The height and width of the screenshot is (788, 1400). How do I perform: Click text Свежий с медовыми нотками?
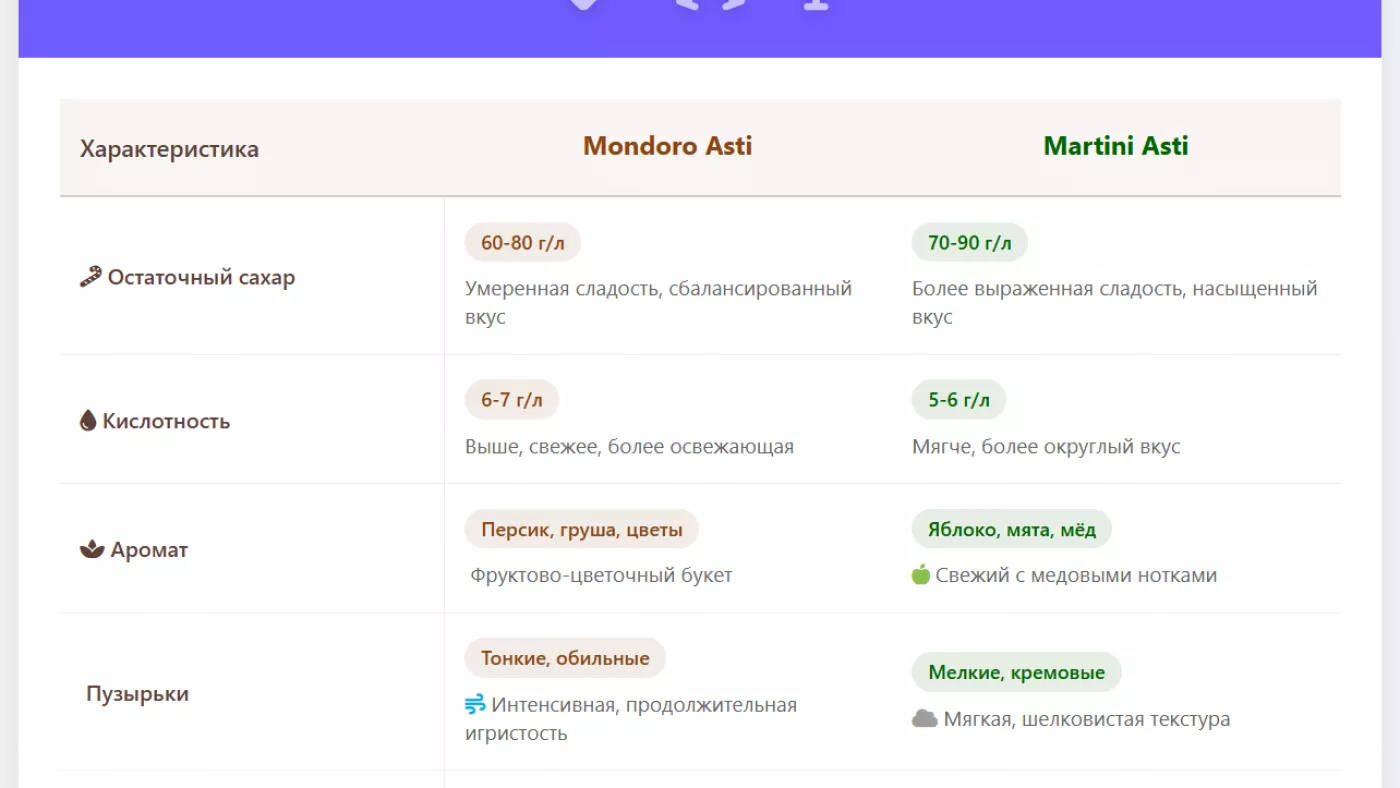click(1076, 575)
